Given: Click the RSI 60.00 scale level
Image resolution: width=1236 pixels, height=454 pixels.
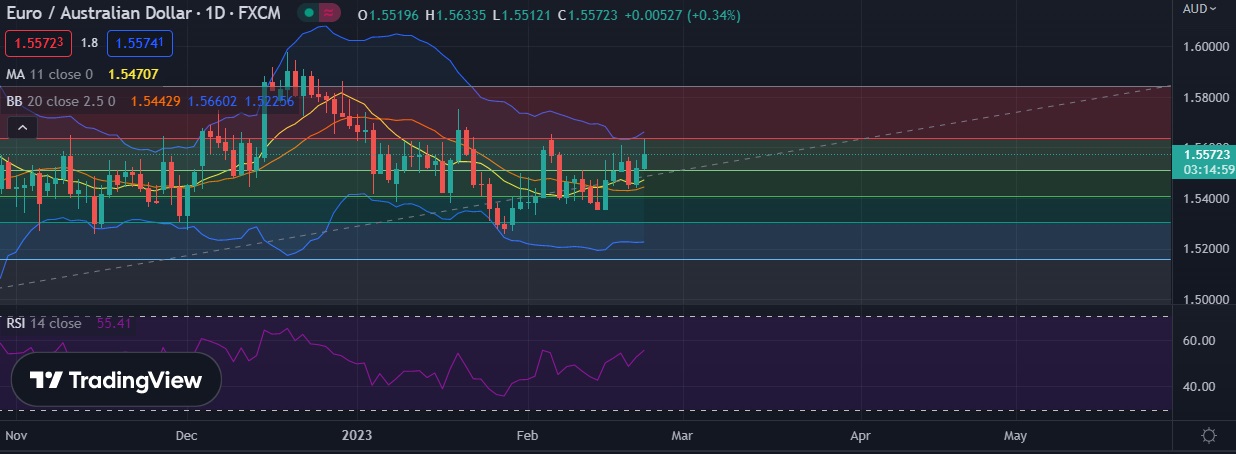Looking at the screenshot, I should (1198, 341).
